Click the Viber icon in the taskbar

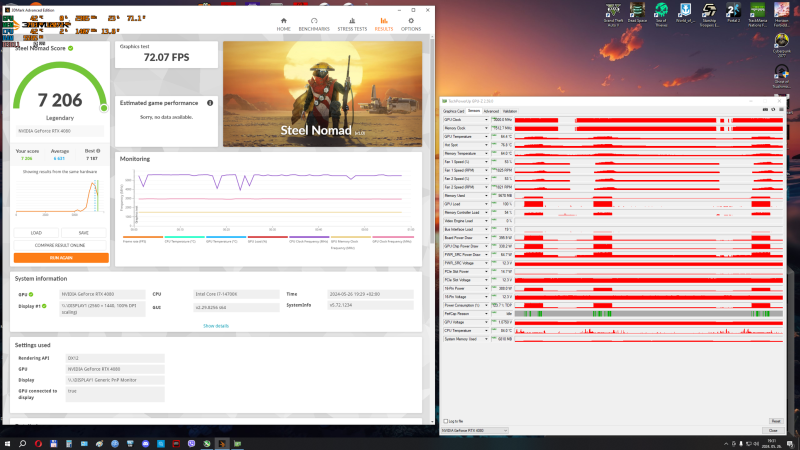point(191,443)
